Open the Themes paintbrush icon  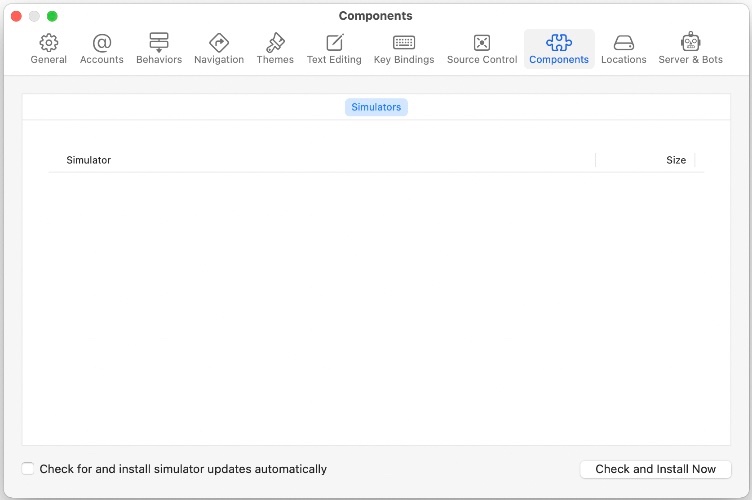point(275,43)
